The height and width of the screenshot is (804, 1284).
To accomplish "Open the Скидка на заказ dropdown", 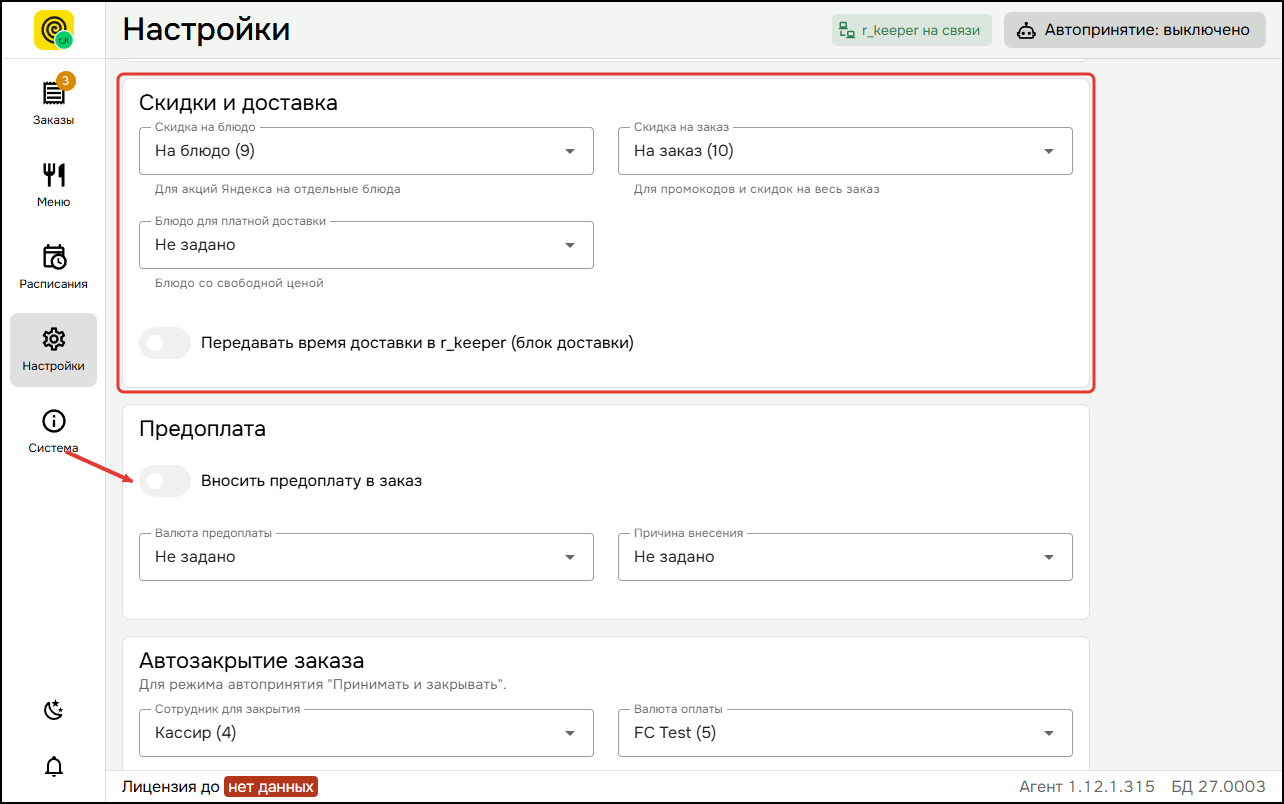I will click(845, 151).
